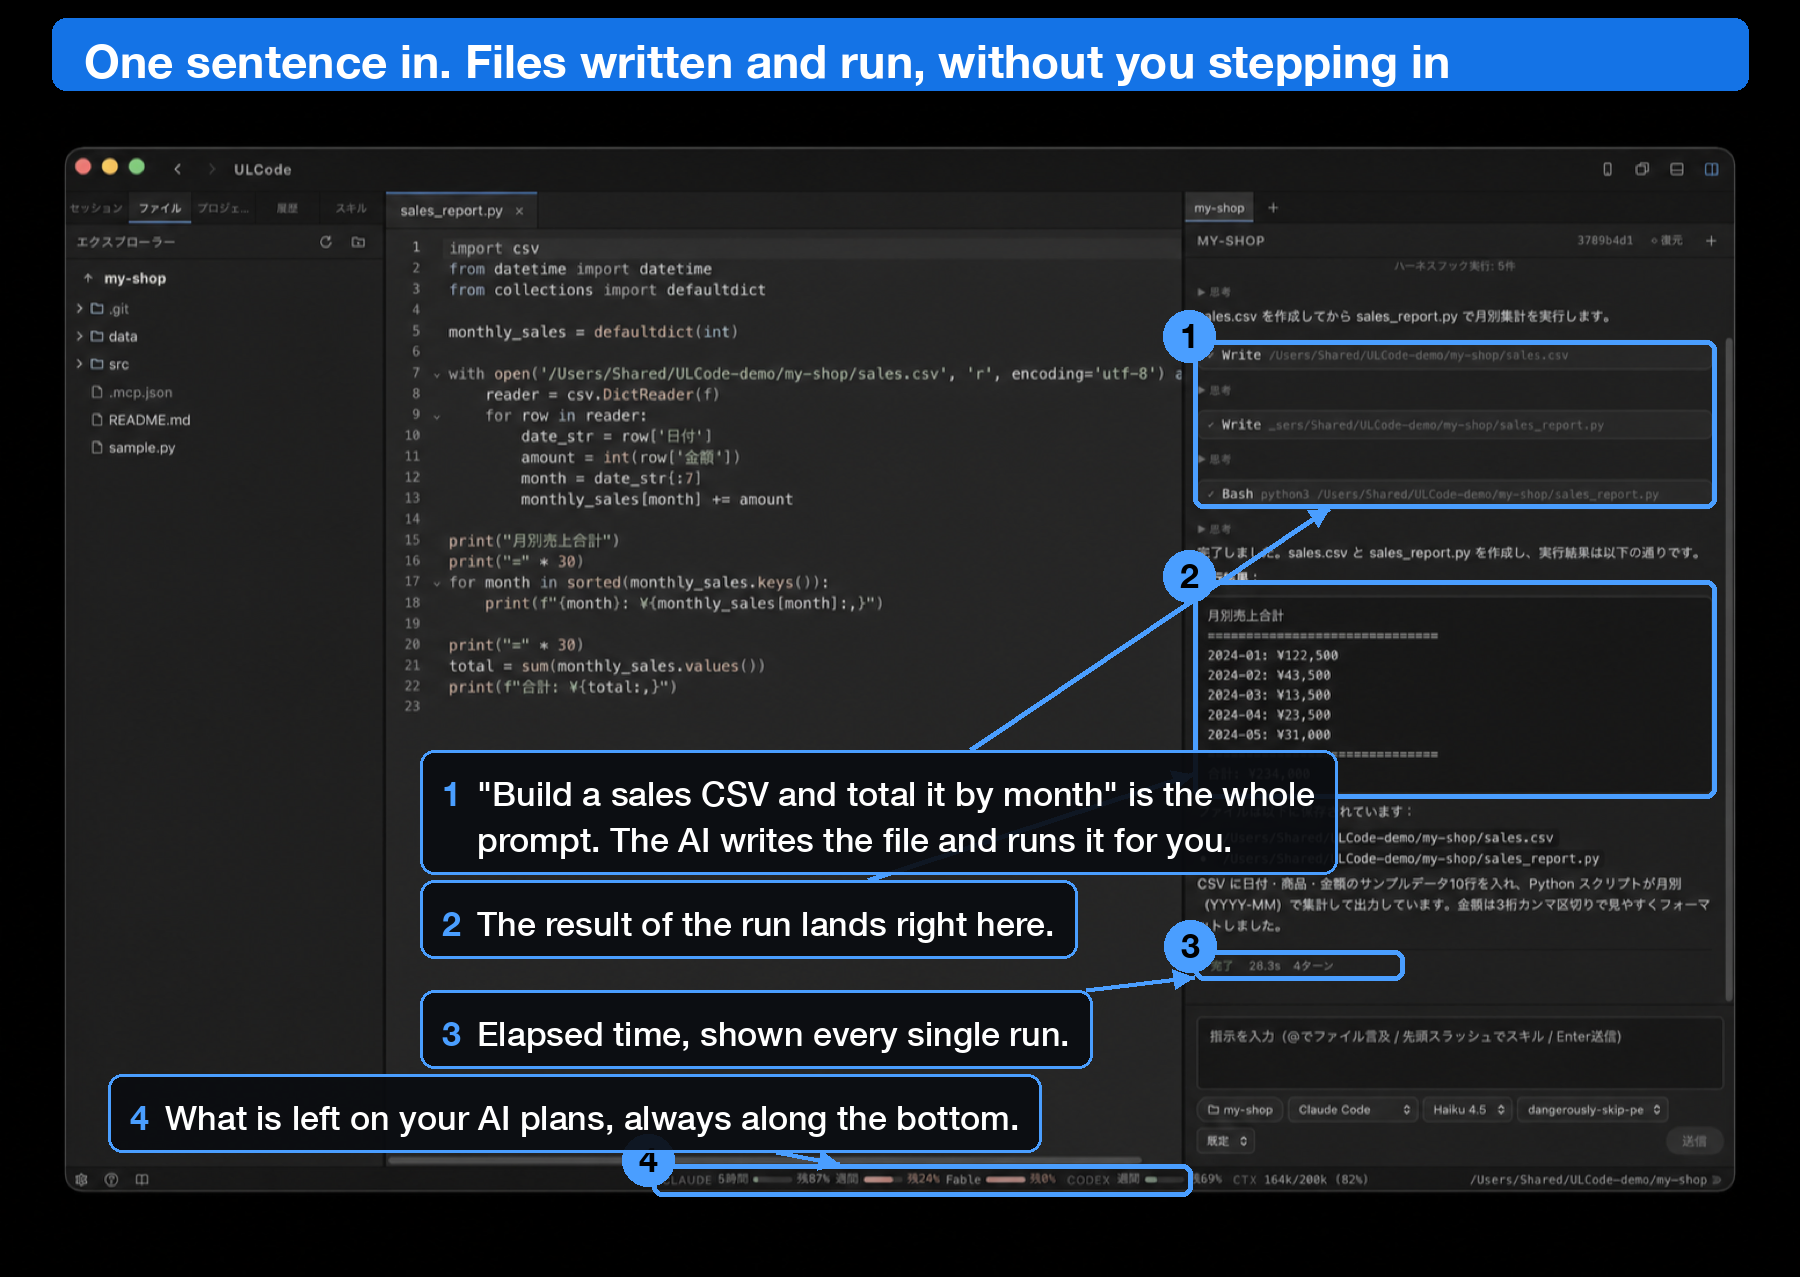Screen dimensions: 1800x1277
Task: Collapse the code fold at line 7
Action: [x=437, y=375]
